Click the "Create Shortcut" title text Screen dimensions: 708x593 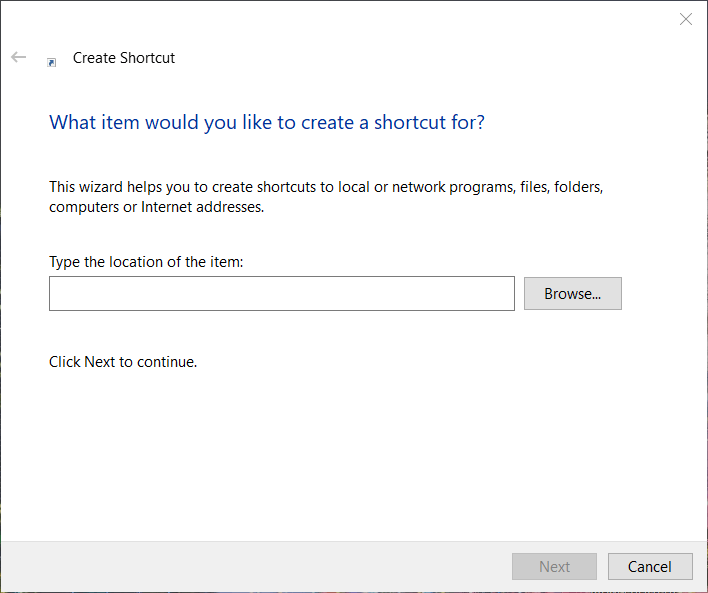124,58
